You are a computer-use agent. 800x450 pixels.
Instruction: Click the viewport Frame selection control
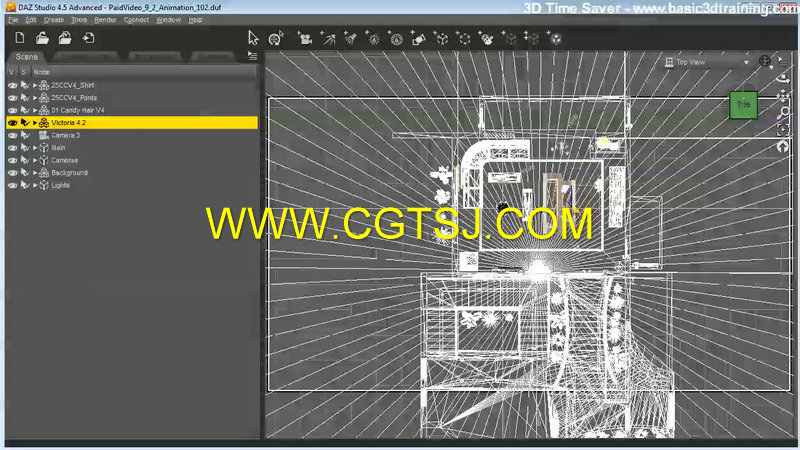pos(783,129)
